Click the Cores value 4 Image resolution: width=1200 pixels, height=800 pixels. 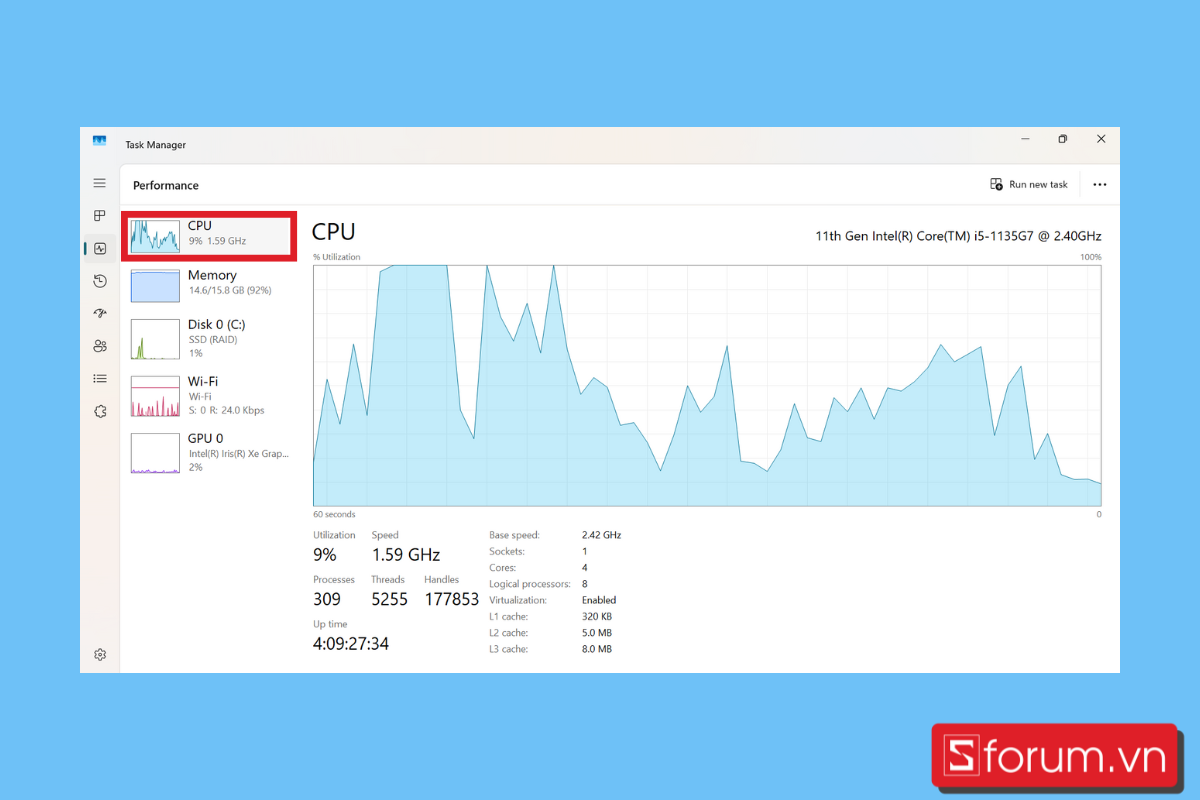(585, 568)
